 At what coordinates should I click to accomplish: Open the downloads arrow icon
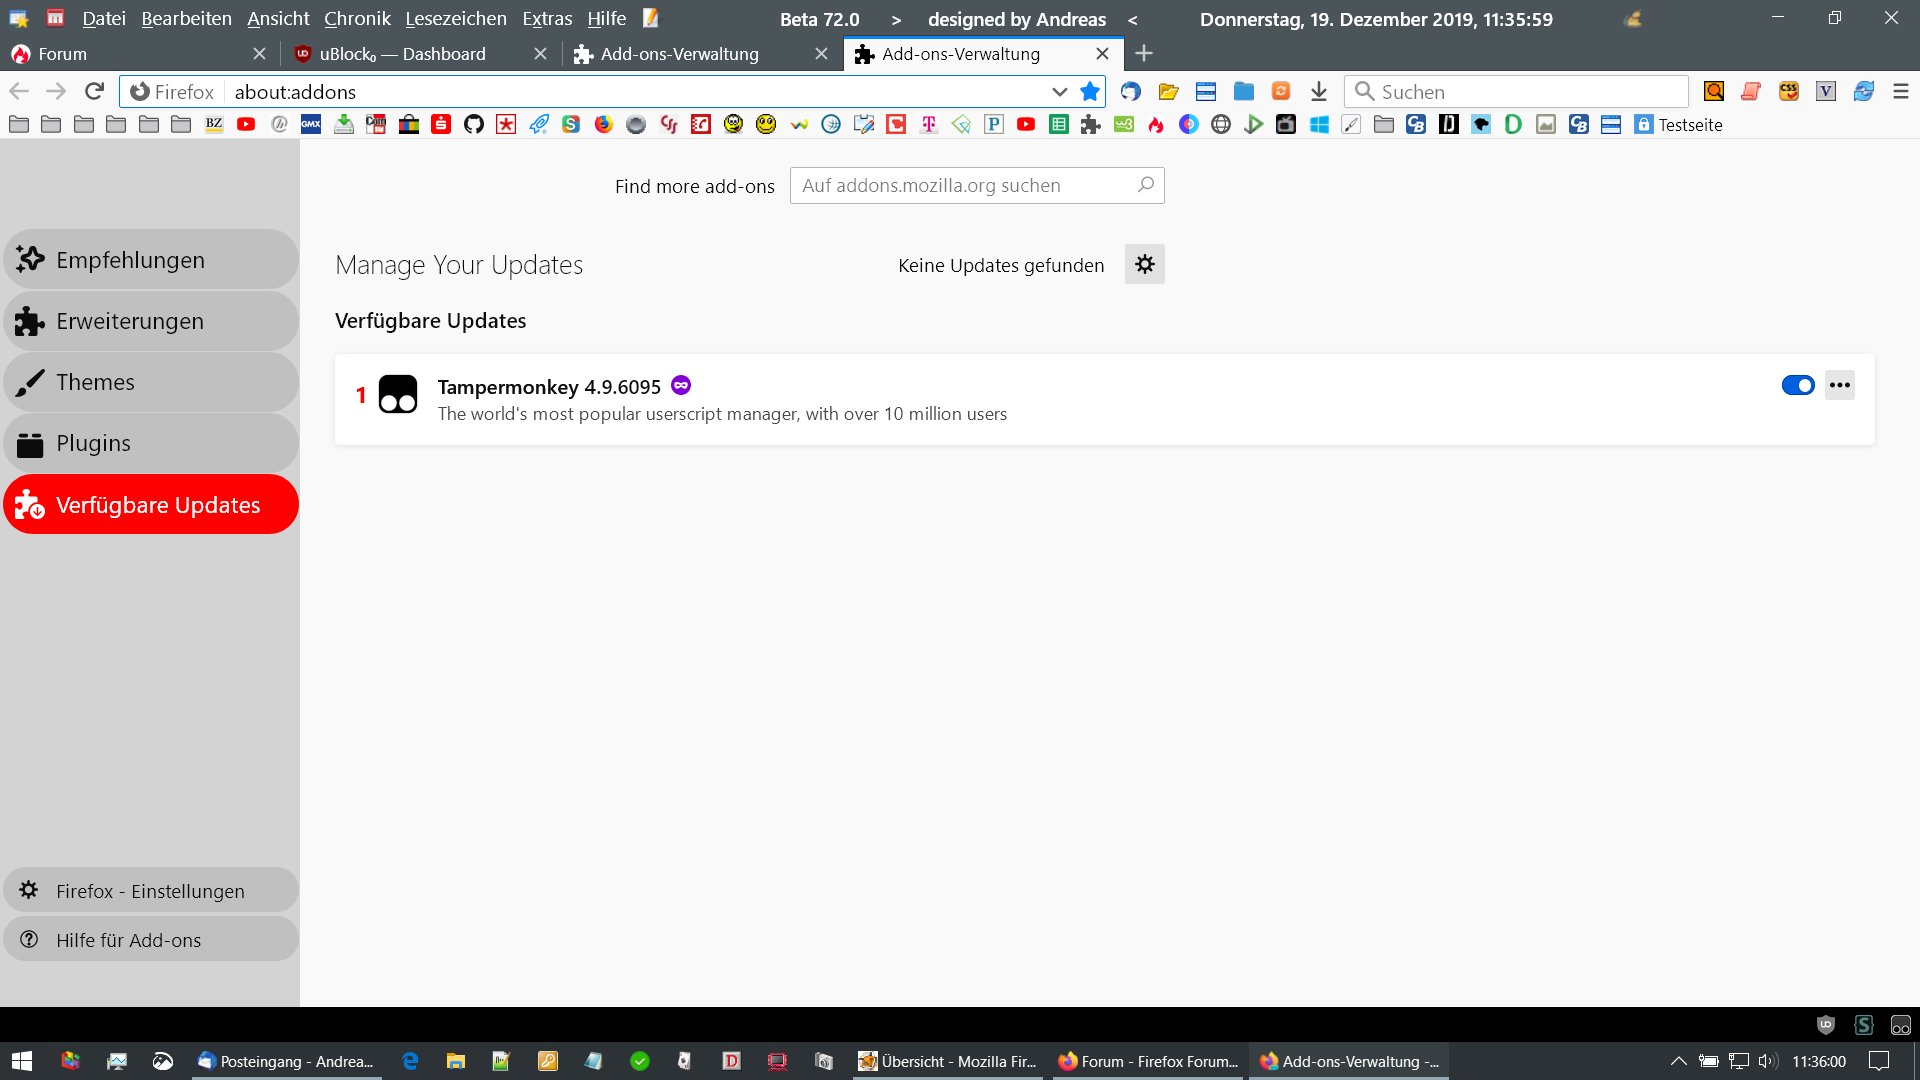(x=1318, y=91)
